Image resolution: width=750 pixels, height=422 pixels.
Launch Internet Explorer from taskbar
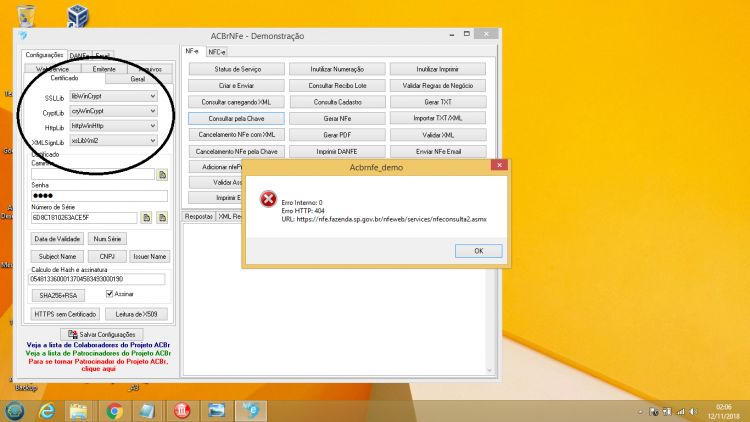(x=46, y=411)
